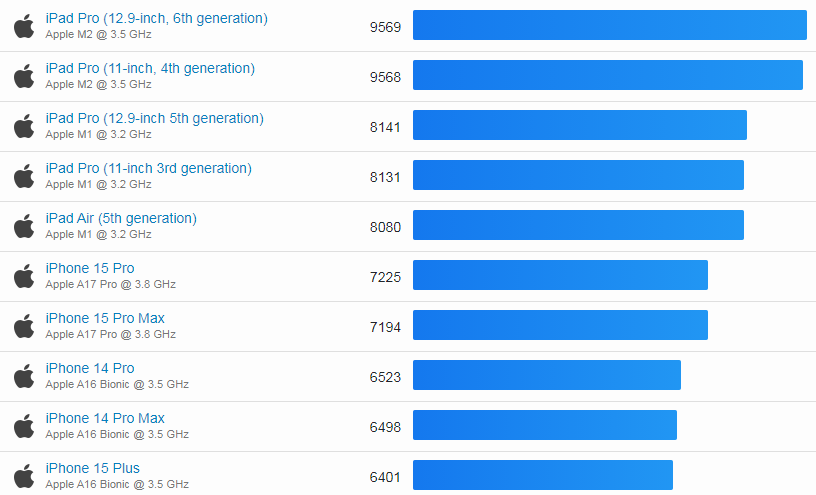The width and height of the screenshot is (816, 495).
Task: Open the iPhone 14 Pro Max link
Action: tap(105, 418)
